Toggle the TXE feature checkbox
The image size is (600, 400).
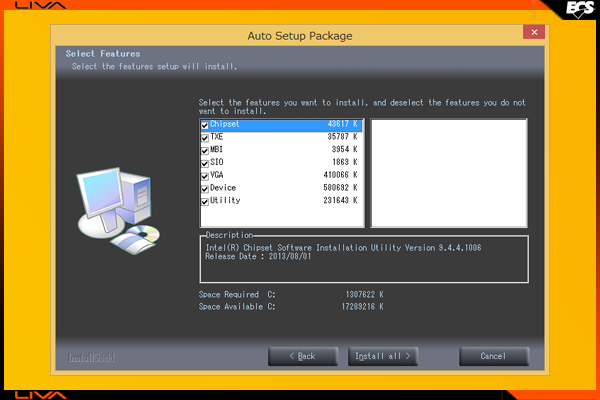click(x=205, y=138)
